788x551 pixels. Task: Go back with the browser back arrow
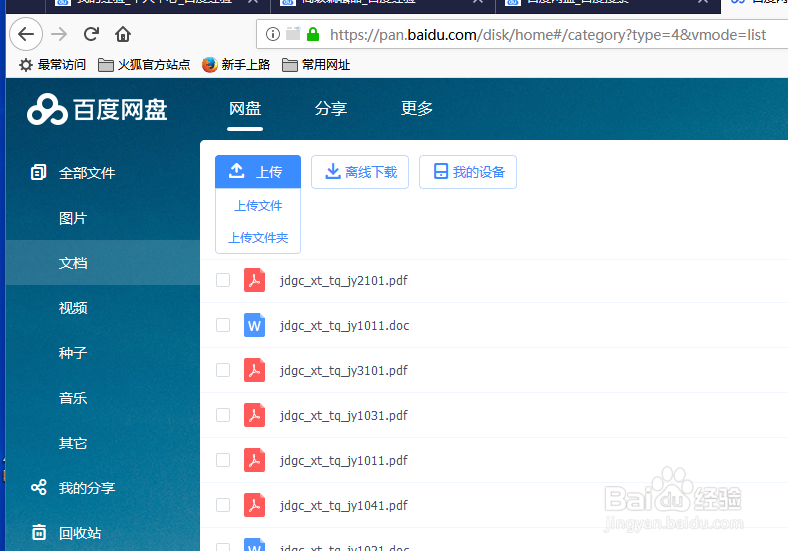pyautogui.click(x=26, y=34)
